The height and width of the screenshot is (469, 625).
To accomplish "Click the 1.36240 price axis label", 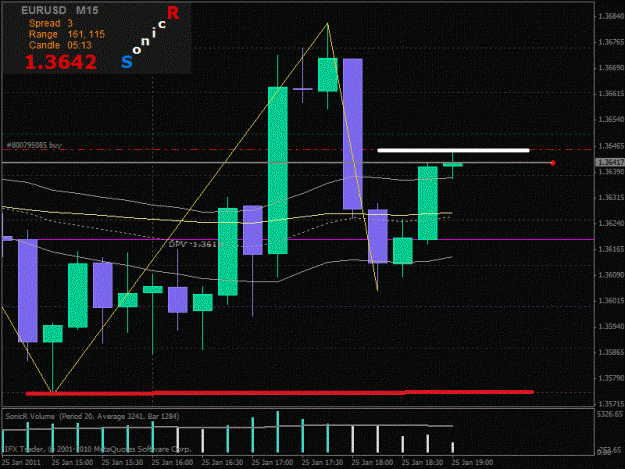I will (x=611, y=223).
